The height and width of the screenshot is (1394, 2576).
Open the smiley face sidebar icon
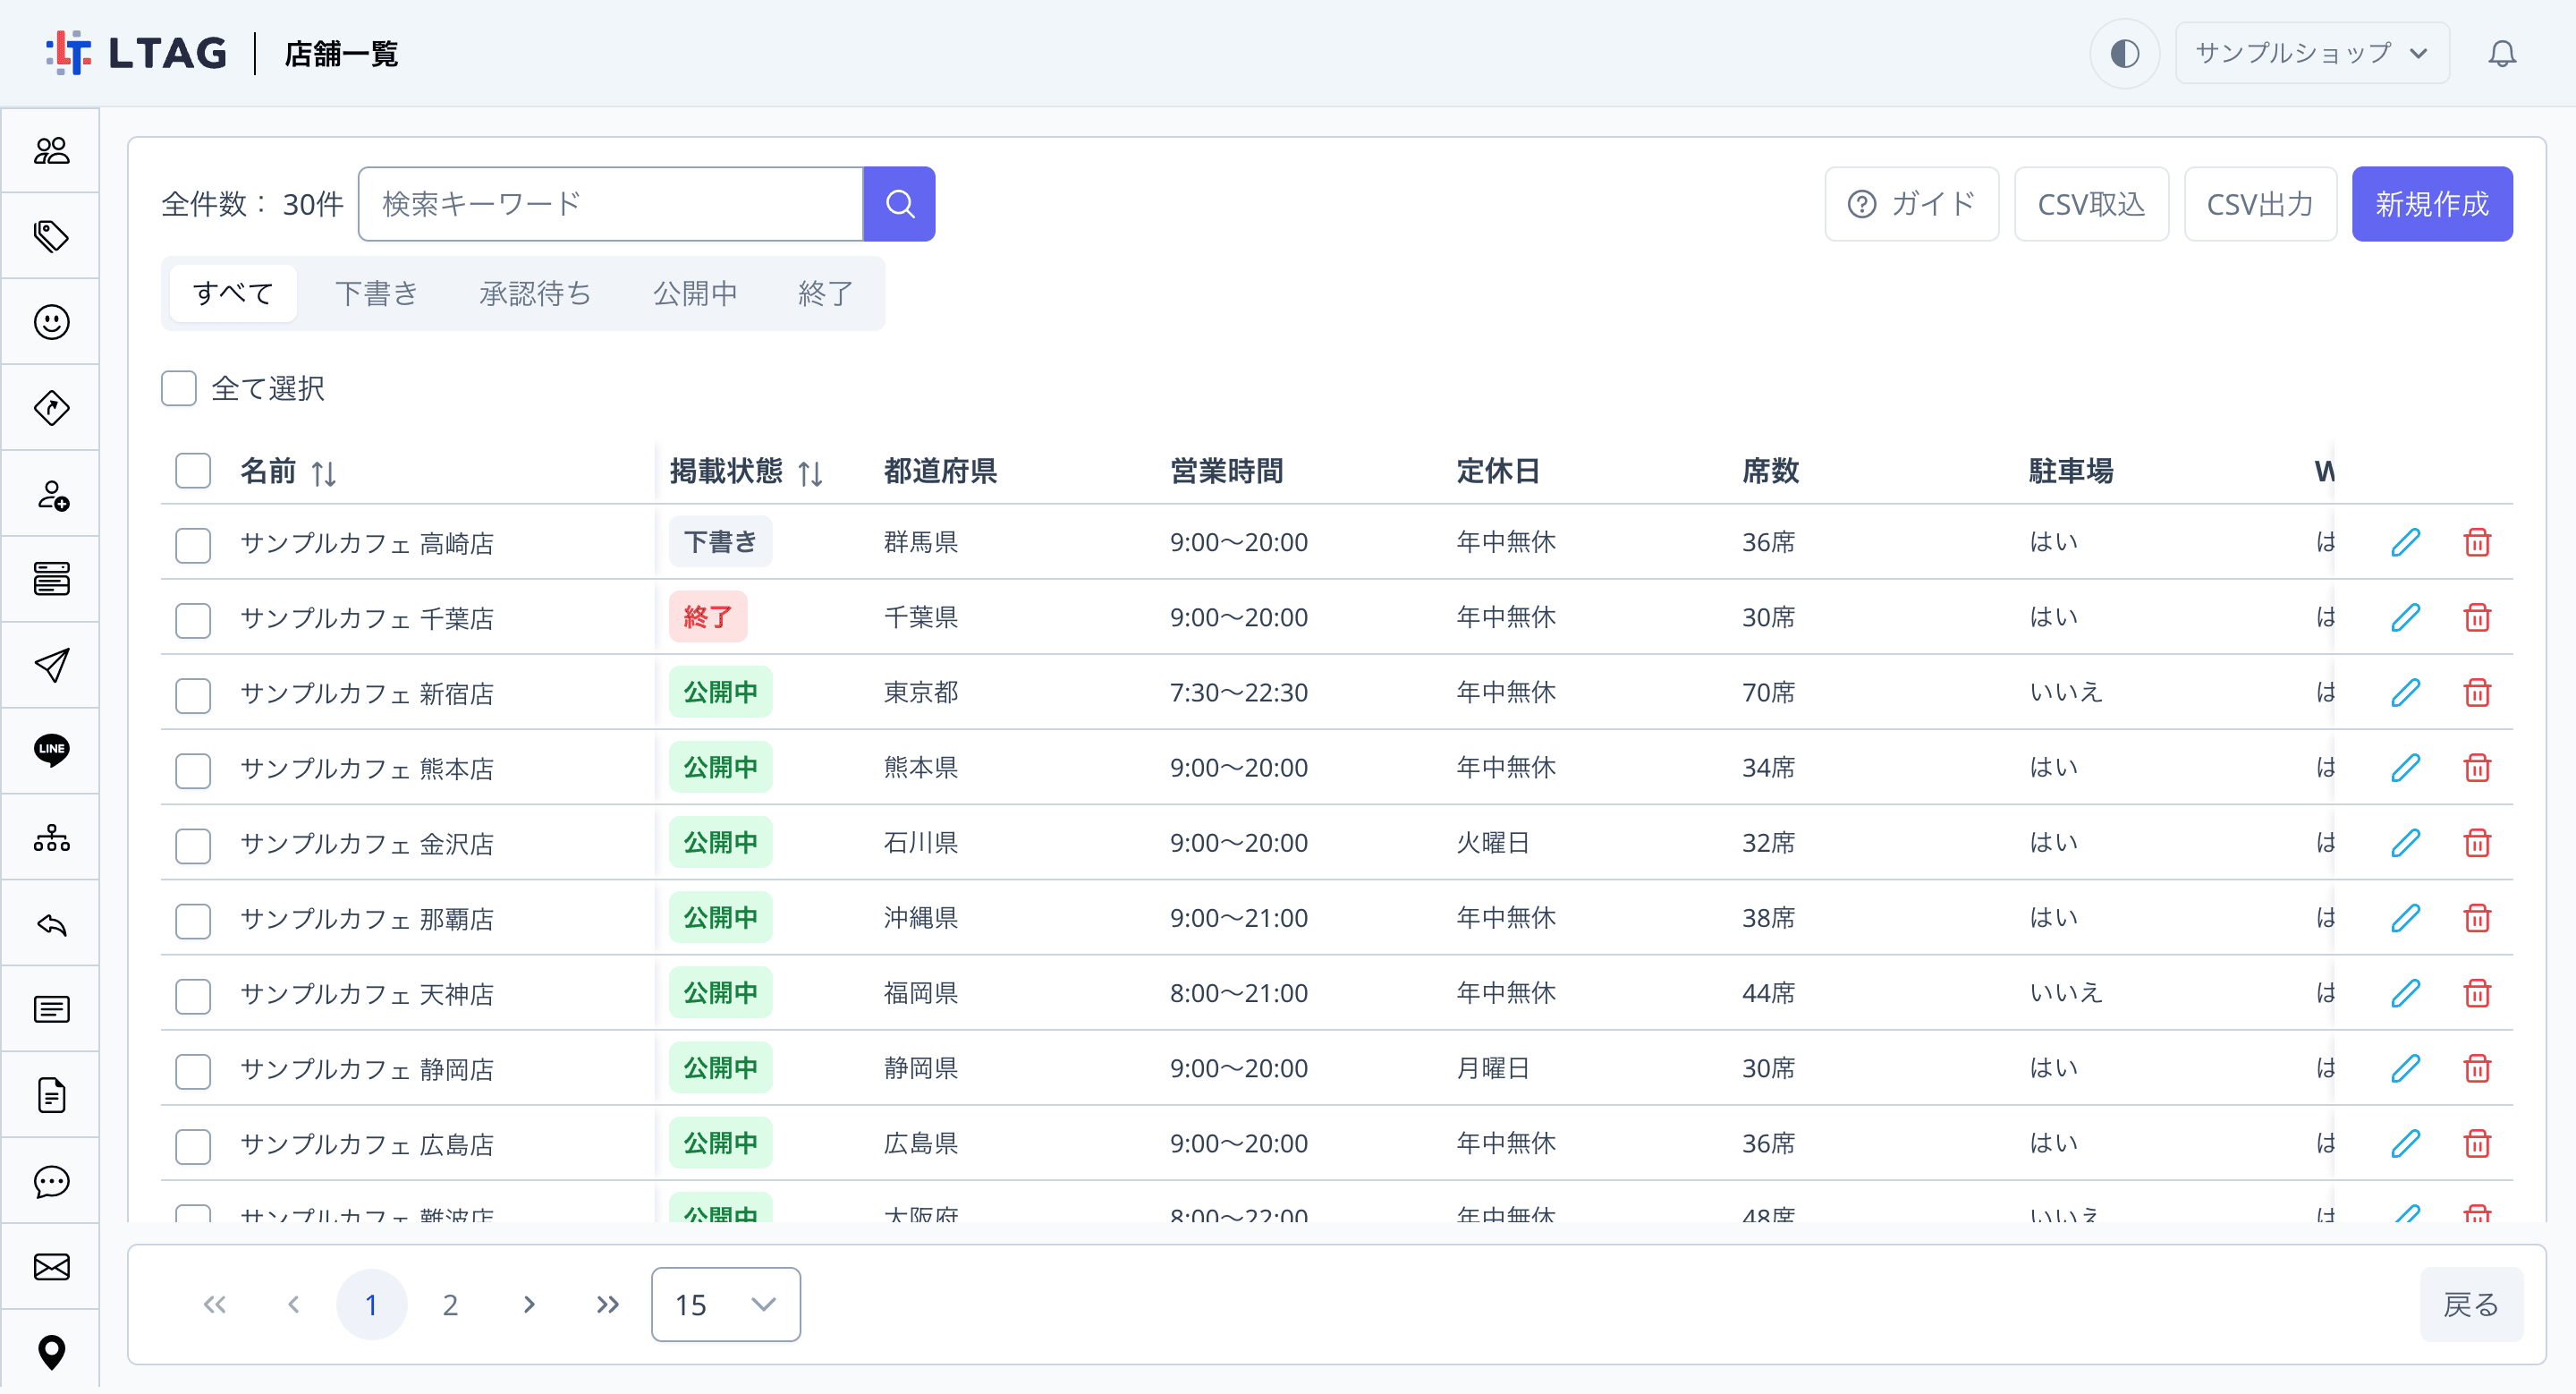point(51,322)
